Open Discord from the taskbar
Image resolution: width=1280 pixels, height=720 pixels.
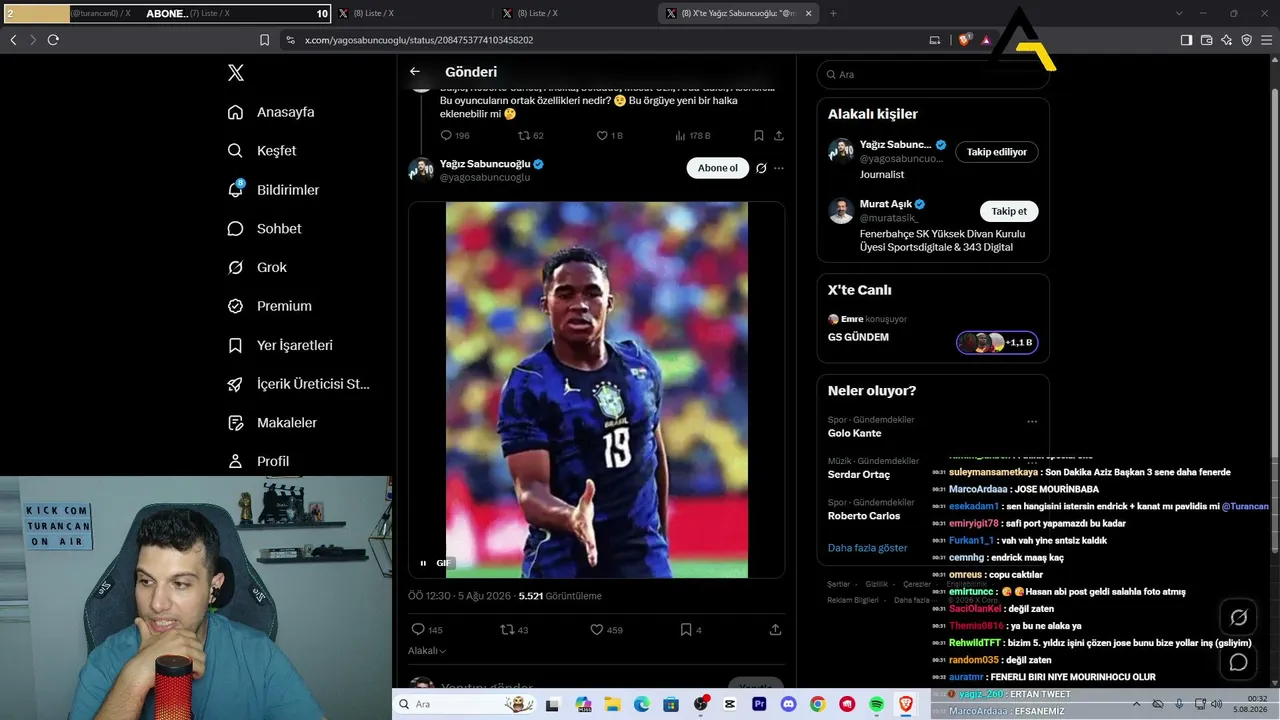click(788, 704)
